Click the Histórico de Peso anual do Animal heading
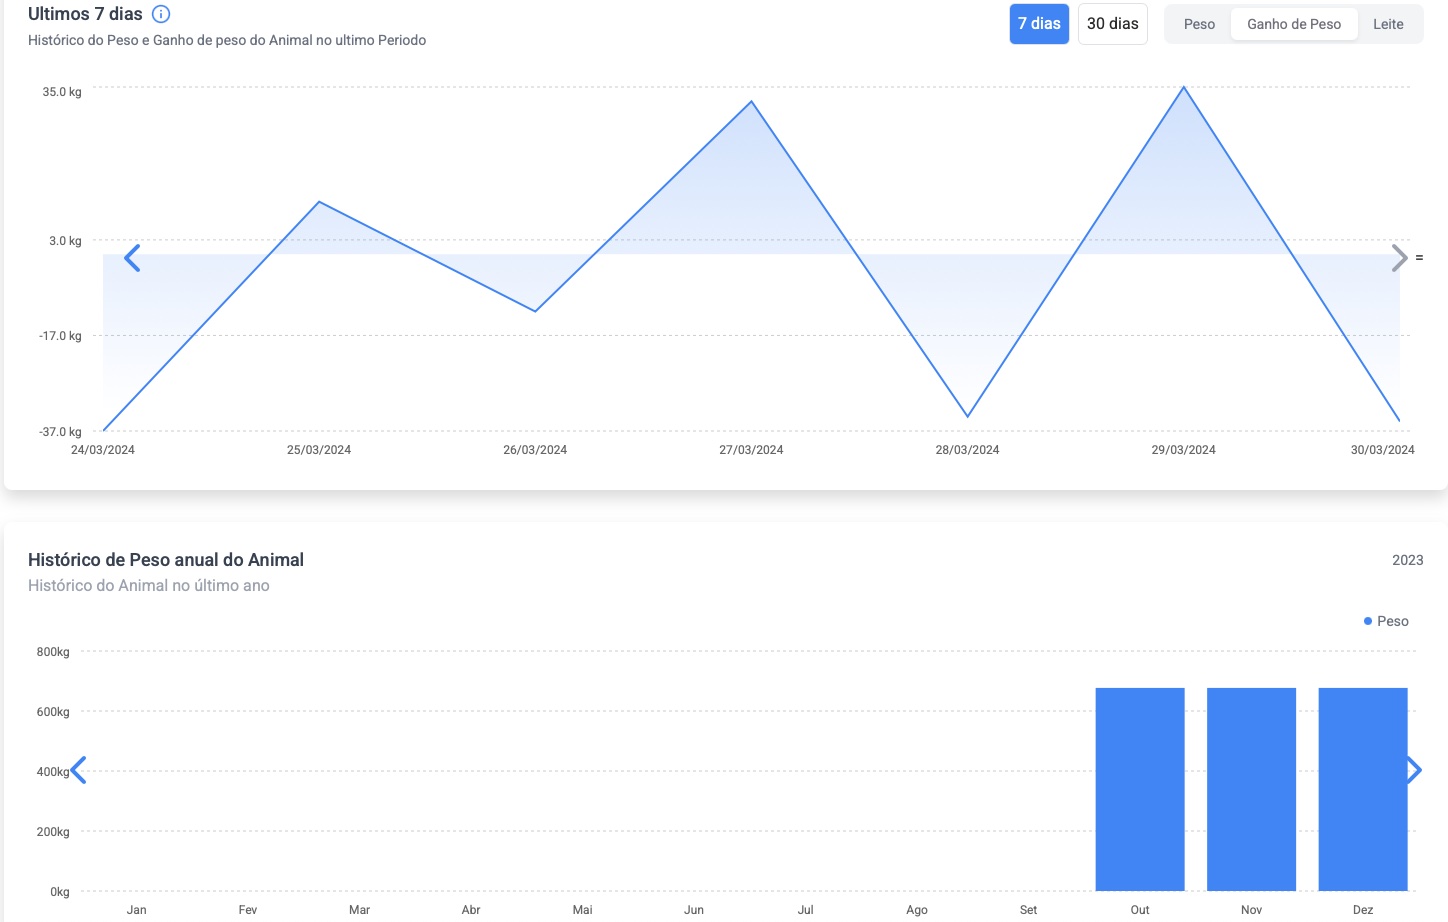Image resolution: width=1448 pixels, height=922 pixels. (x=166, y=560)
